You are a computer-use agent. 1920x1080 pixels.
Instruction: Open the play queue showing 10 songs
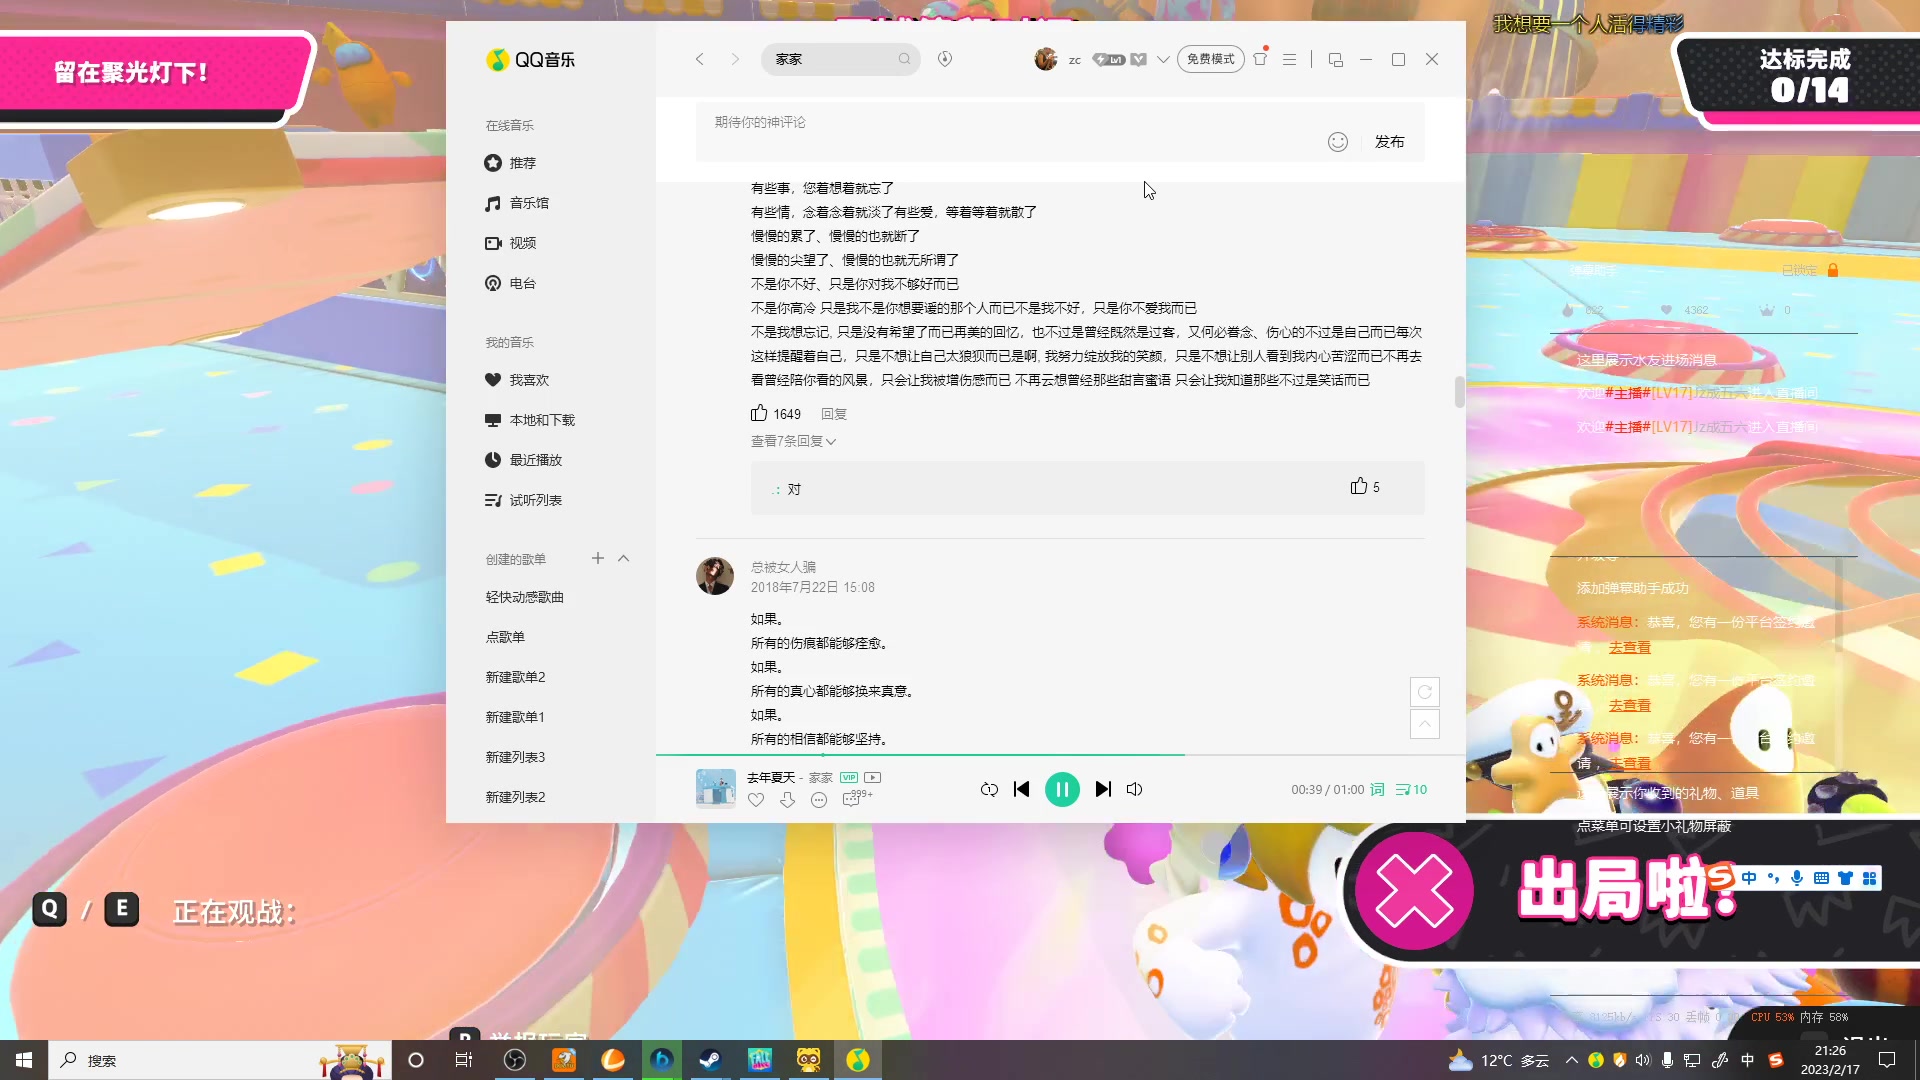click(x=1411, y=789)
